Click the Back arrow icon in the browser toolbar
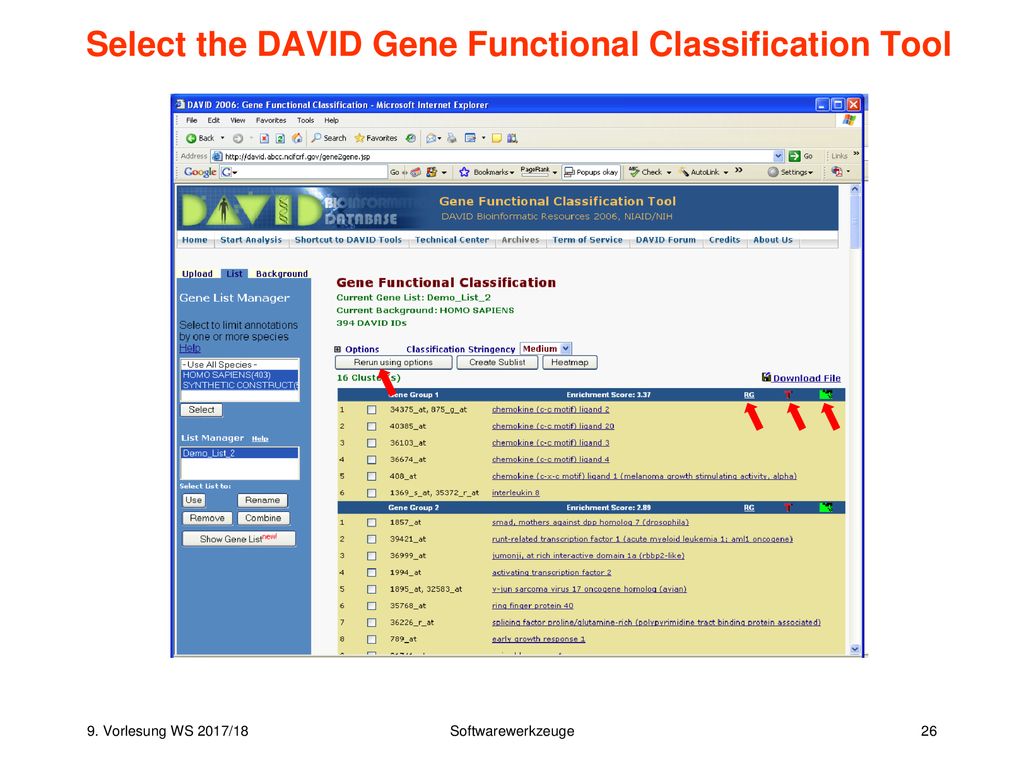The width and height of the screenshot is (1024, 768). (191, 138)
